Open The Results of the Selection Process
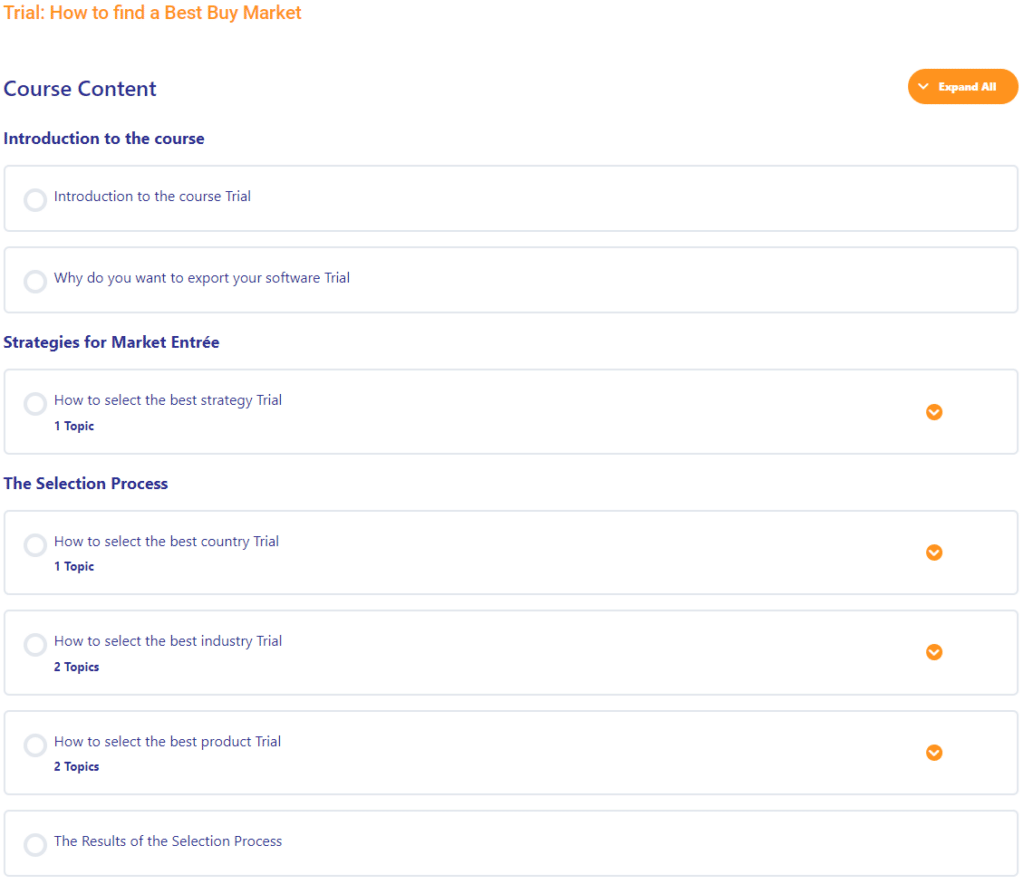Viewport: 1024px width, 884px height. pyautogui.click(x=168, y=842)
